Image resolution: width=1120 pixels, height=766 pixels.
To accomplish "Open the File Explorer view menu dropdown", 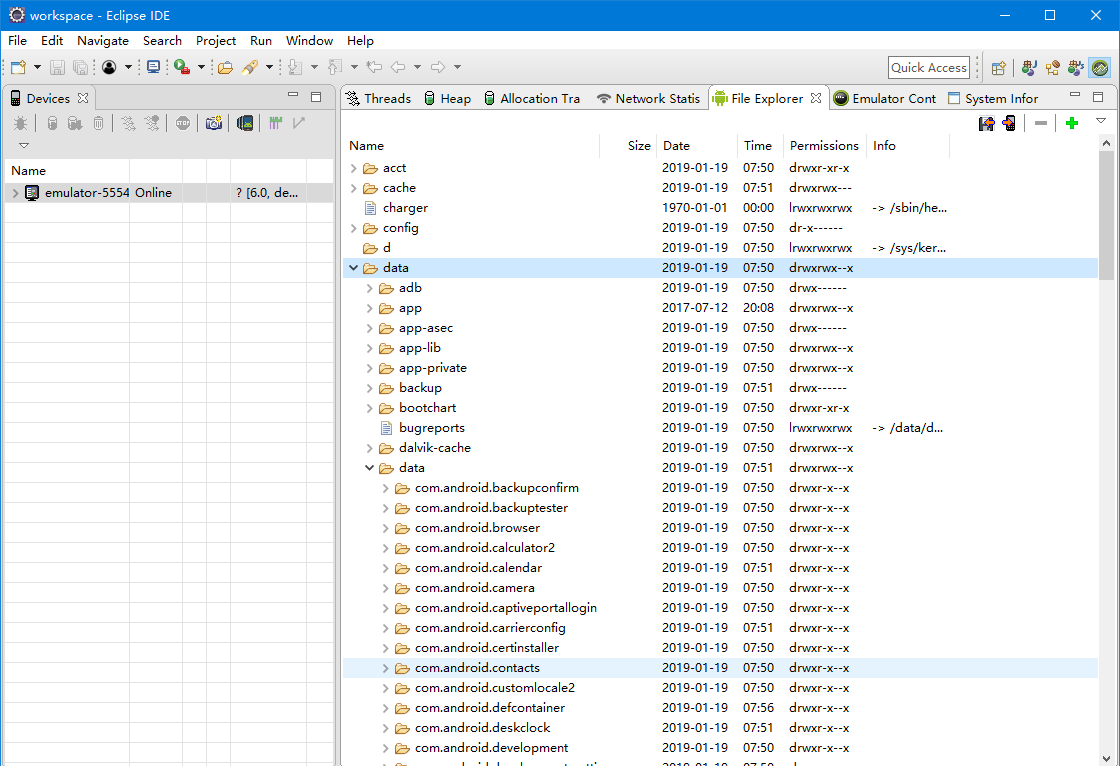I will coord(1101,121).
